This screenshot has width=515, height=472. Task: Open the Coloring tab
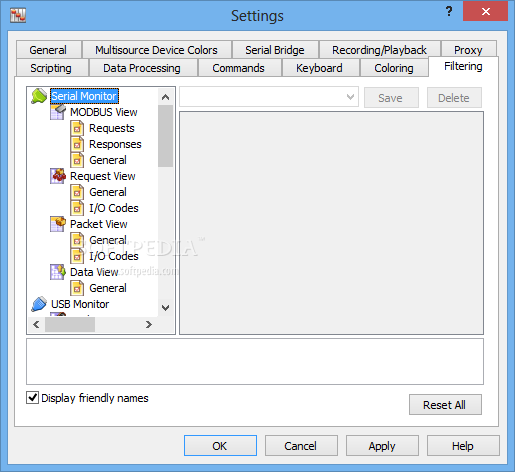point(394,68)
